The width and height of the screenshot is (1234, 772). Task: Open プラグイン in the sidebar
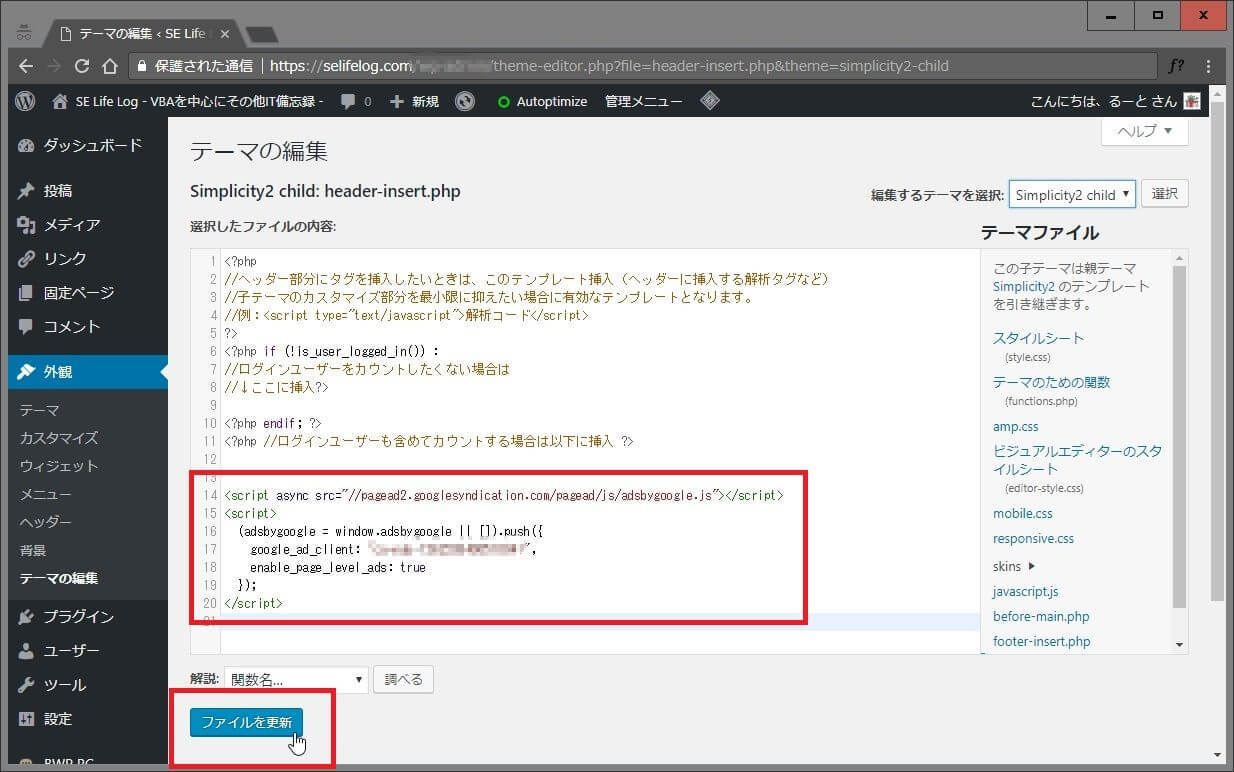[x=78, y=617]
